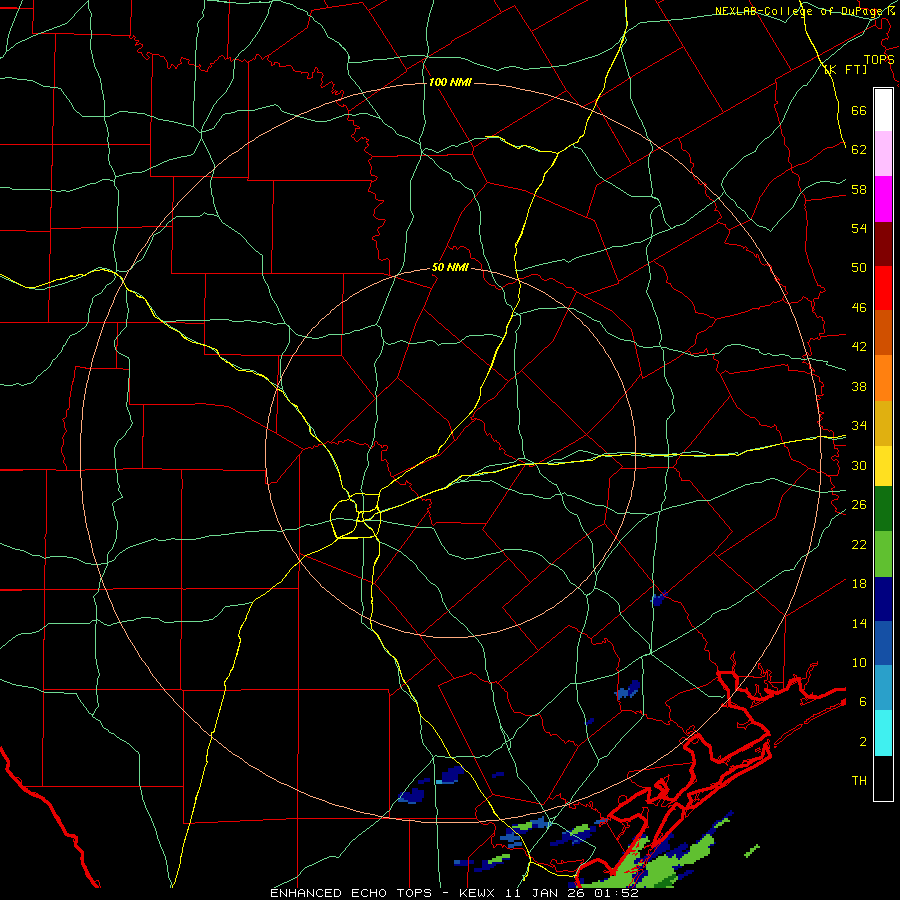Click the "66" scale label

[x=859, y=110]
